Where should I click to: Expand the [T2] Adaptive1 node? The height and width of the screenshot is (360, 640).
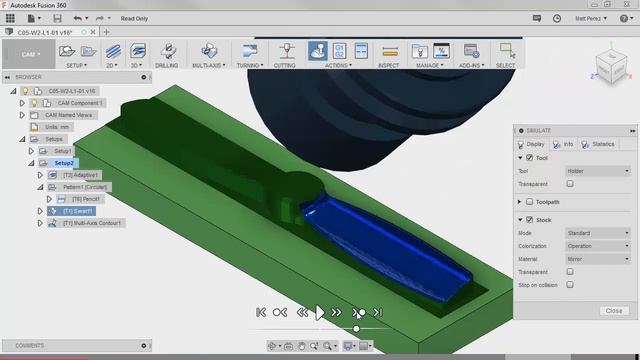coord(40,175)
